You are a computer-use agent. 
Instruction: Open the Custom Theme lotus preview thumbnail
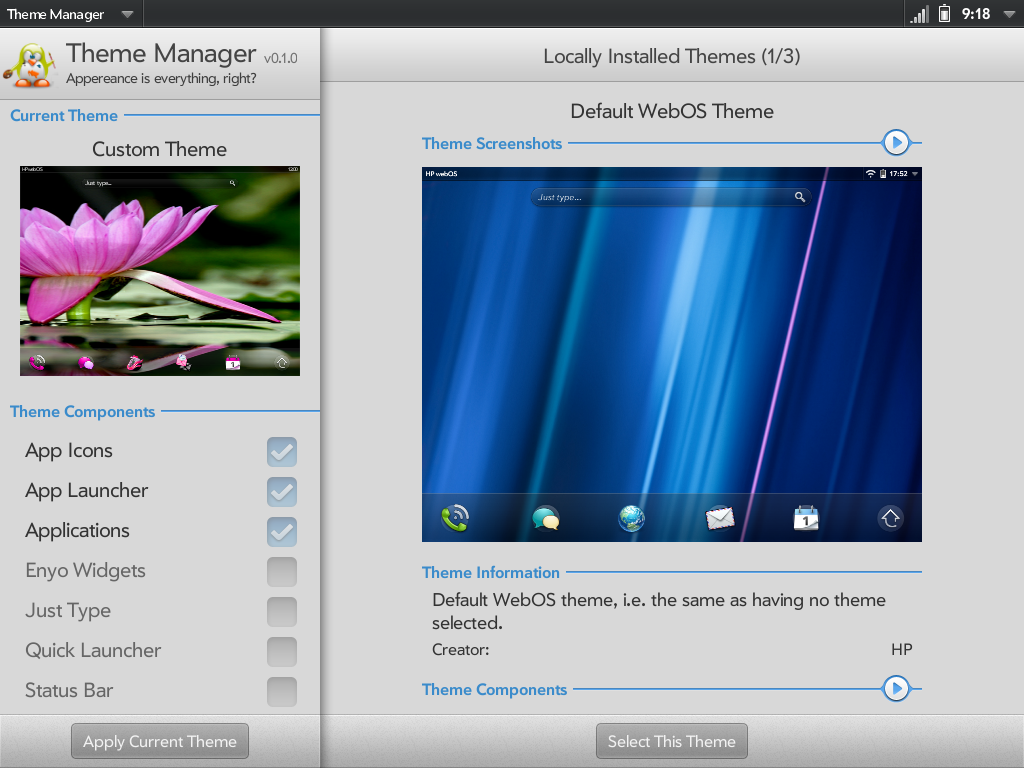[160, 270]
